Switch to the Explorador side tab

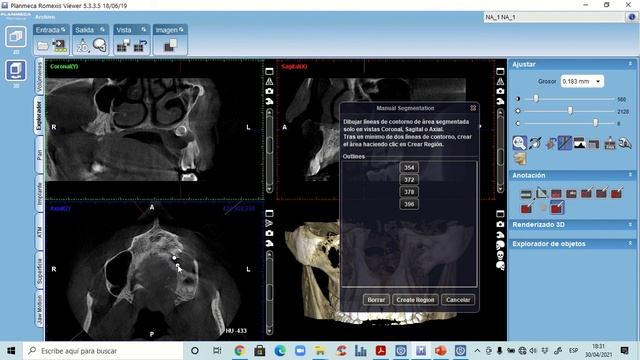(x=39, y=116)
